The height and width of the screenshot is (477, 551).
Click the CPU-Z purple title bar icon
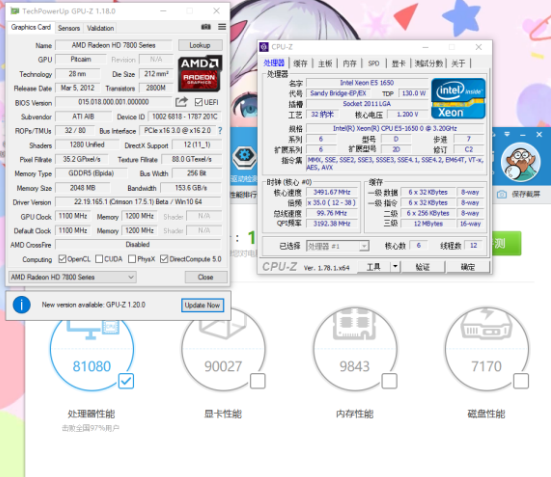tap(264, 47)
